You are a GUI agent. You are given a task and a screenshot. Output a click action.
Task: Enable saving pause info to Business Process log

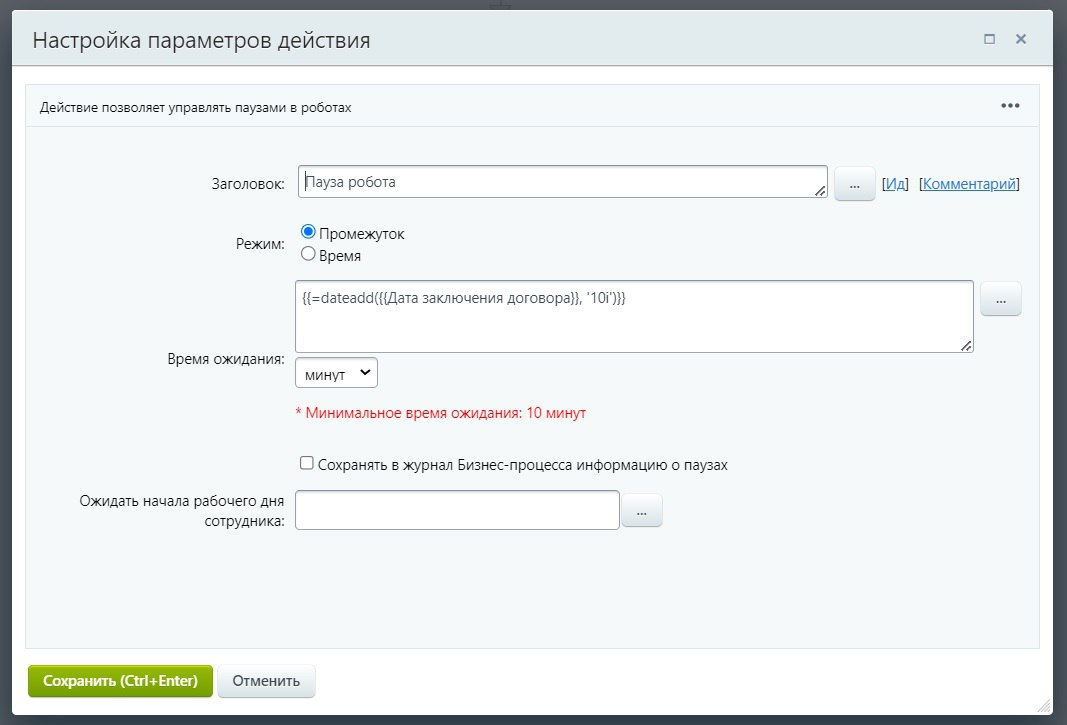pyautogui.click(x=307, y=464)
